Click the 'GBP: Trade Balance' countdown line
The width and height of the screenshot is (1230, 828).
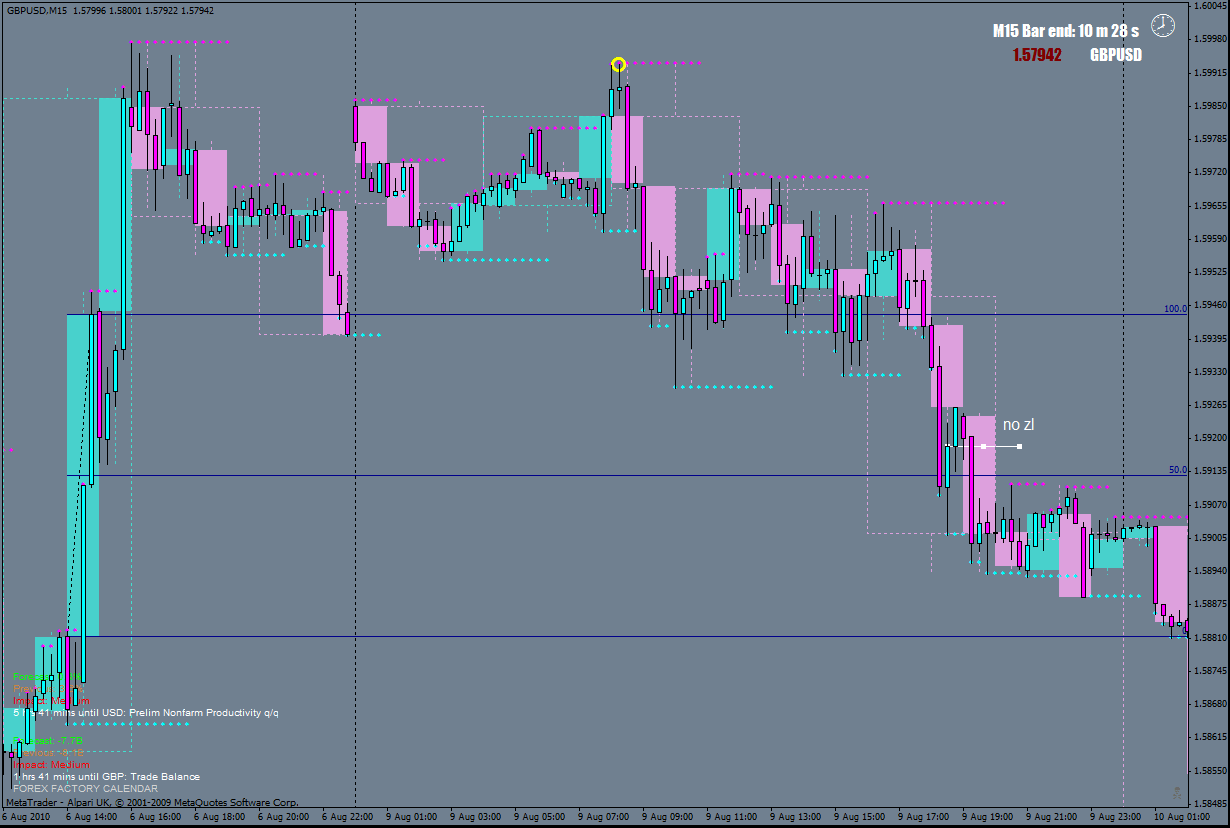coord(106,777)
